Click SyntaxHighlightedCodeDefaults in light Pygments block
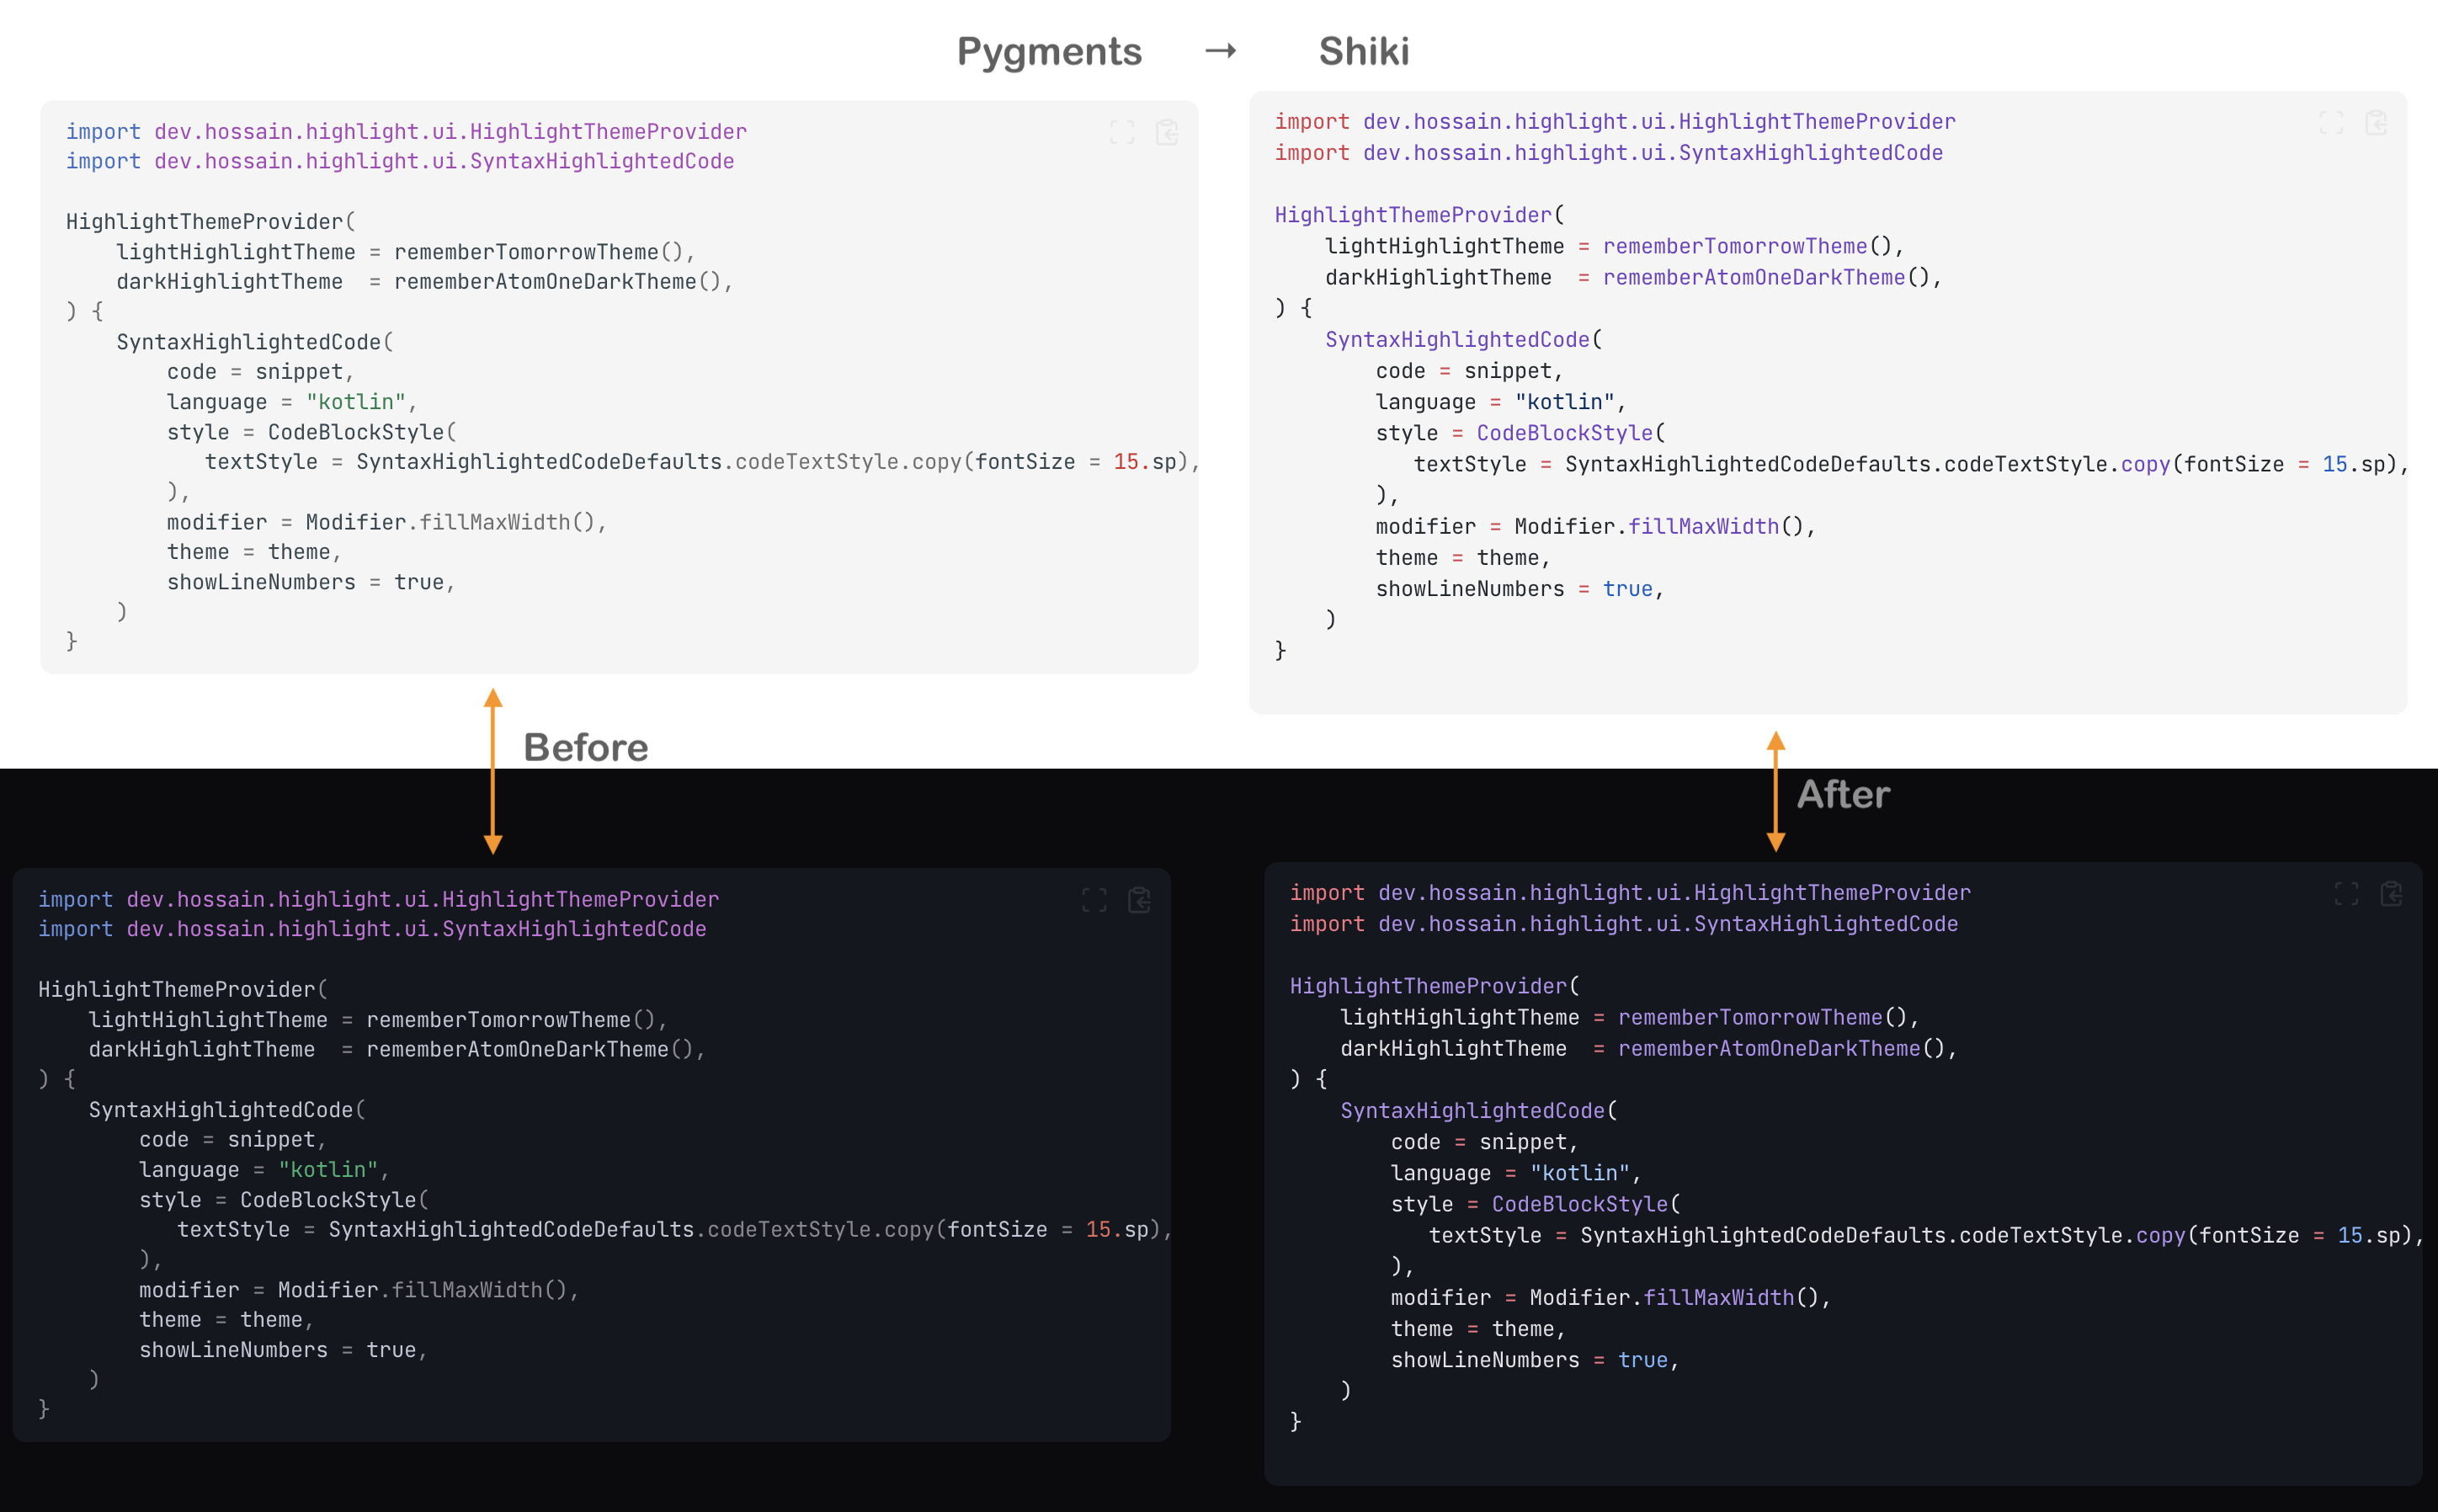The width and height of the screenshot is (2438, 1512). 539,462
